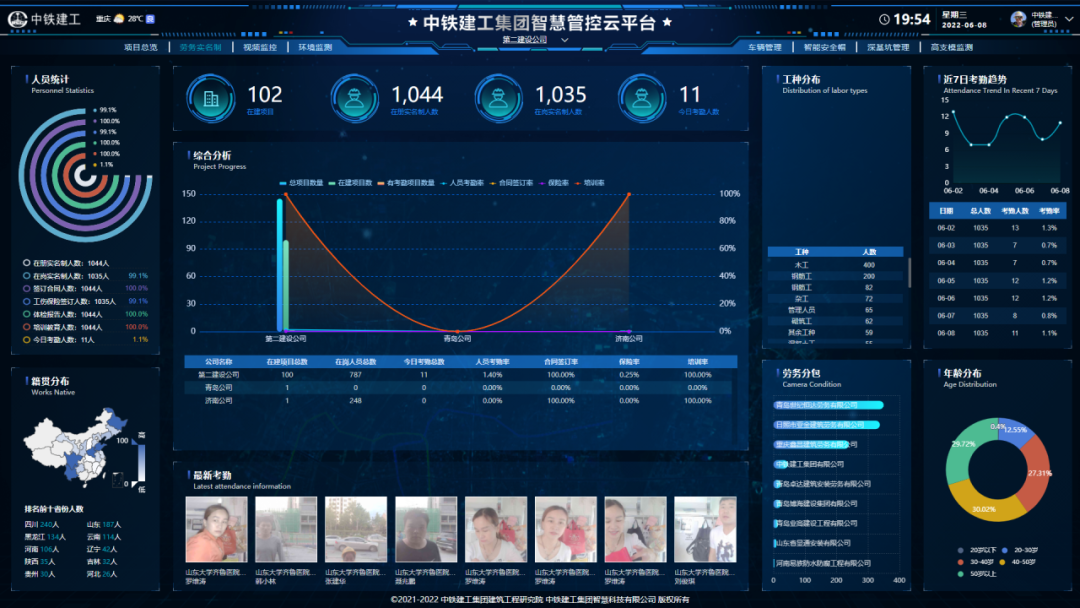Open the 视频监控 tab
This screenshot has width=1080, height=608.
[260, 48]
